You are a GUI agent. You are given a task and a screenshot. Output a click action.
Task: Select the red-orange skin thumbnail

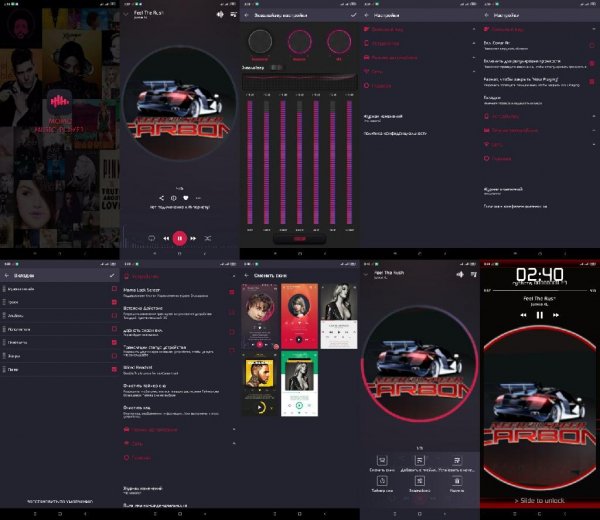(299, 316)
